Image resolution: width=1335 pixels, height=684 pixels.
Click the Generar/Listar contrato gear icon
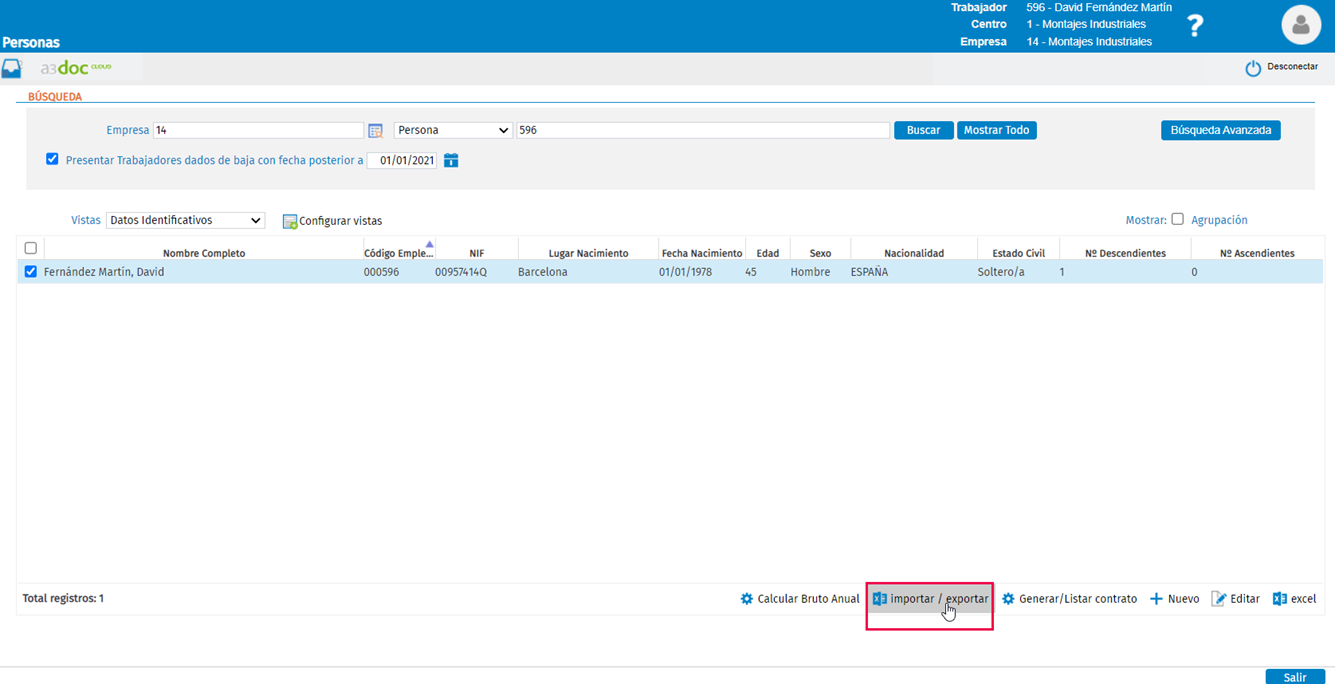1008,599
